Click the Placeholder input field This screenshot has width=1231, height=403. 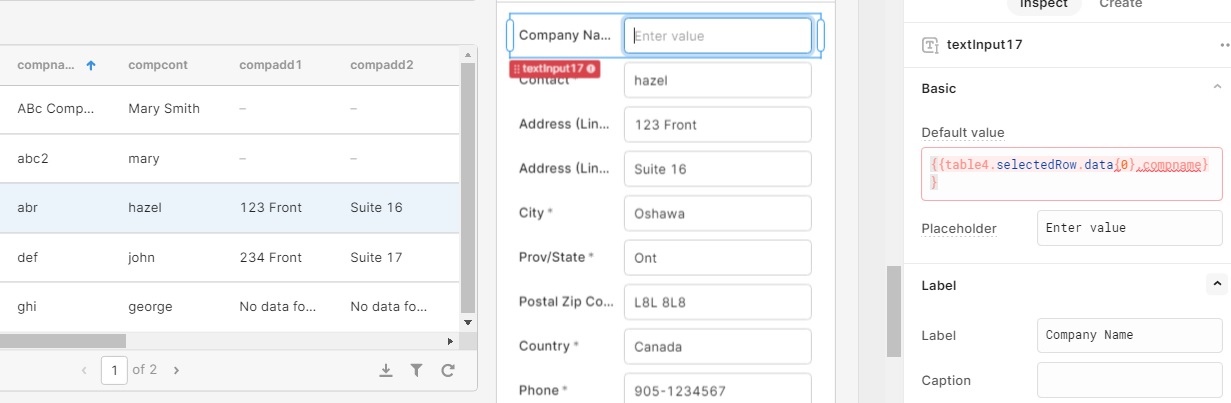(x=1130, y=228)
